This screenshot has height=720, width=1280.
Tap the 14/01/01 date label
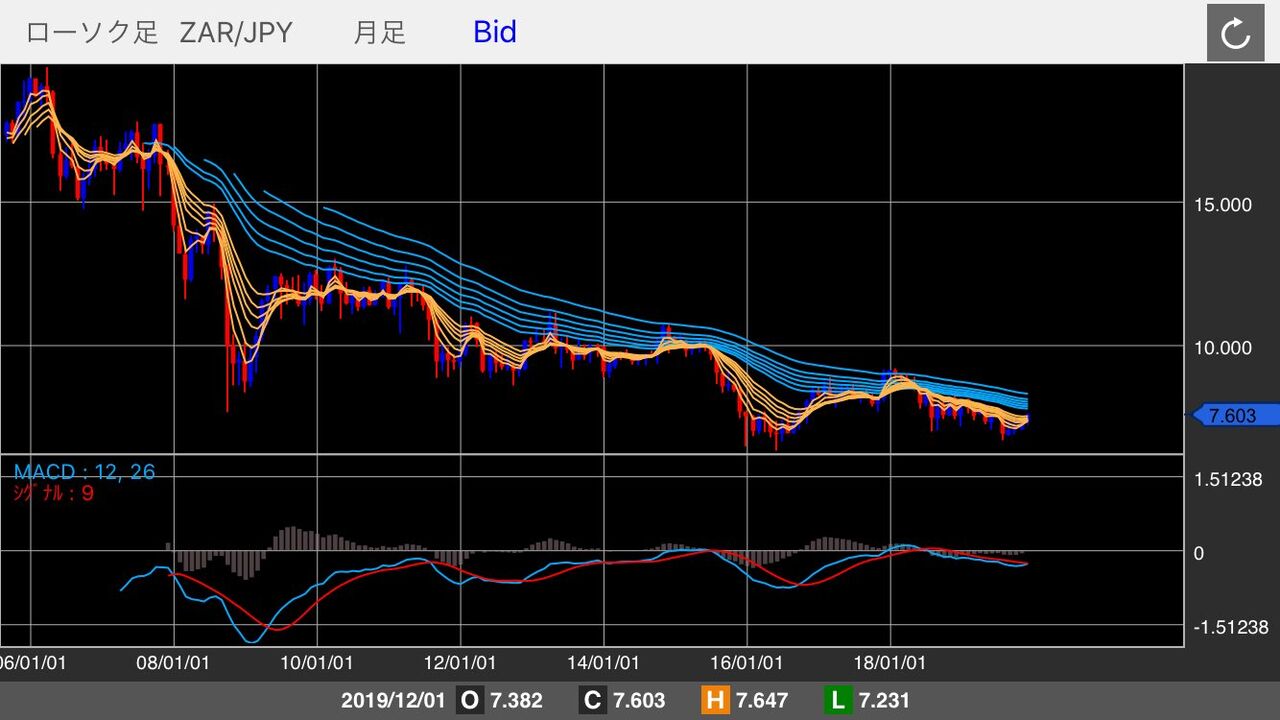pos(604,663)
